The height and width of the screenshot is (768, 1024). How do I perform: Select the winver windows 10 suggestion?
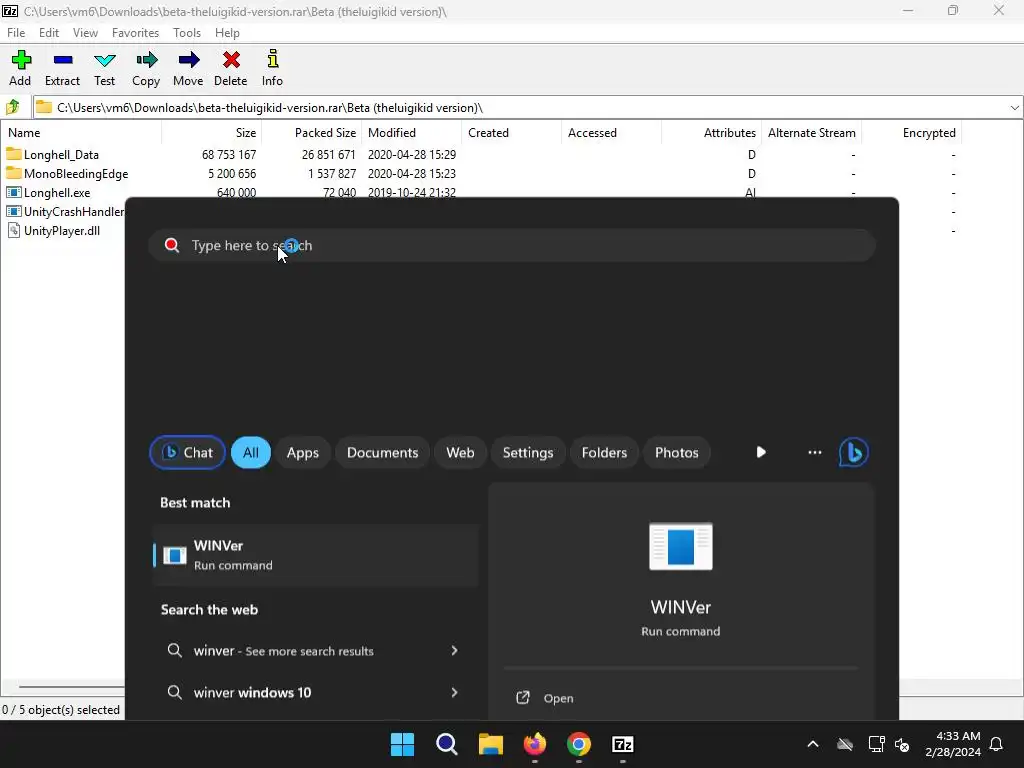pos(316,692)
